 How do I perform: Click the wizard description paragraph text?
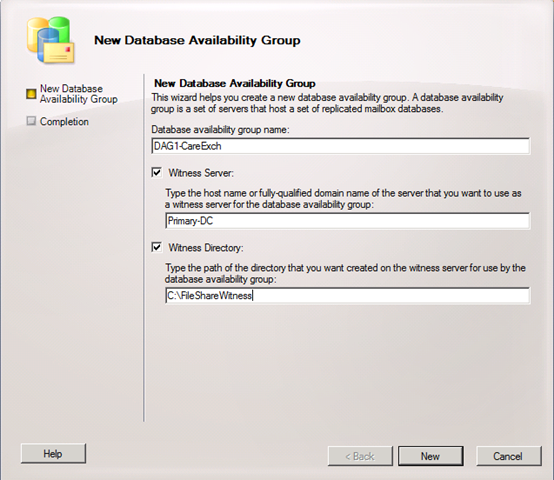click(x=327, y=103)
